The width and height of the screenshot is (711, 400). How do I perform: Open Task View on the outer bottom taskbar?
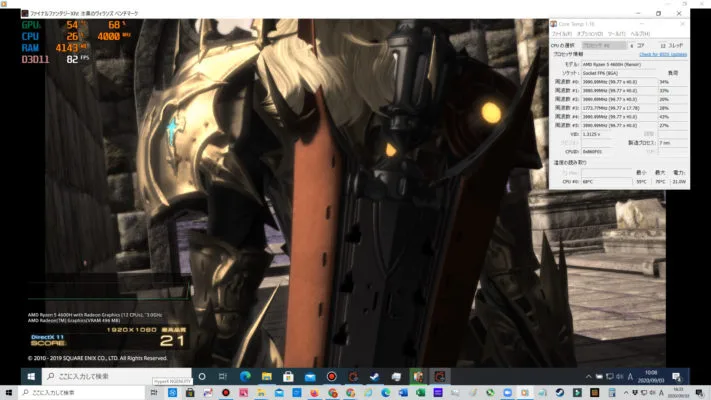click(x=154, y=393)
